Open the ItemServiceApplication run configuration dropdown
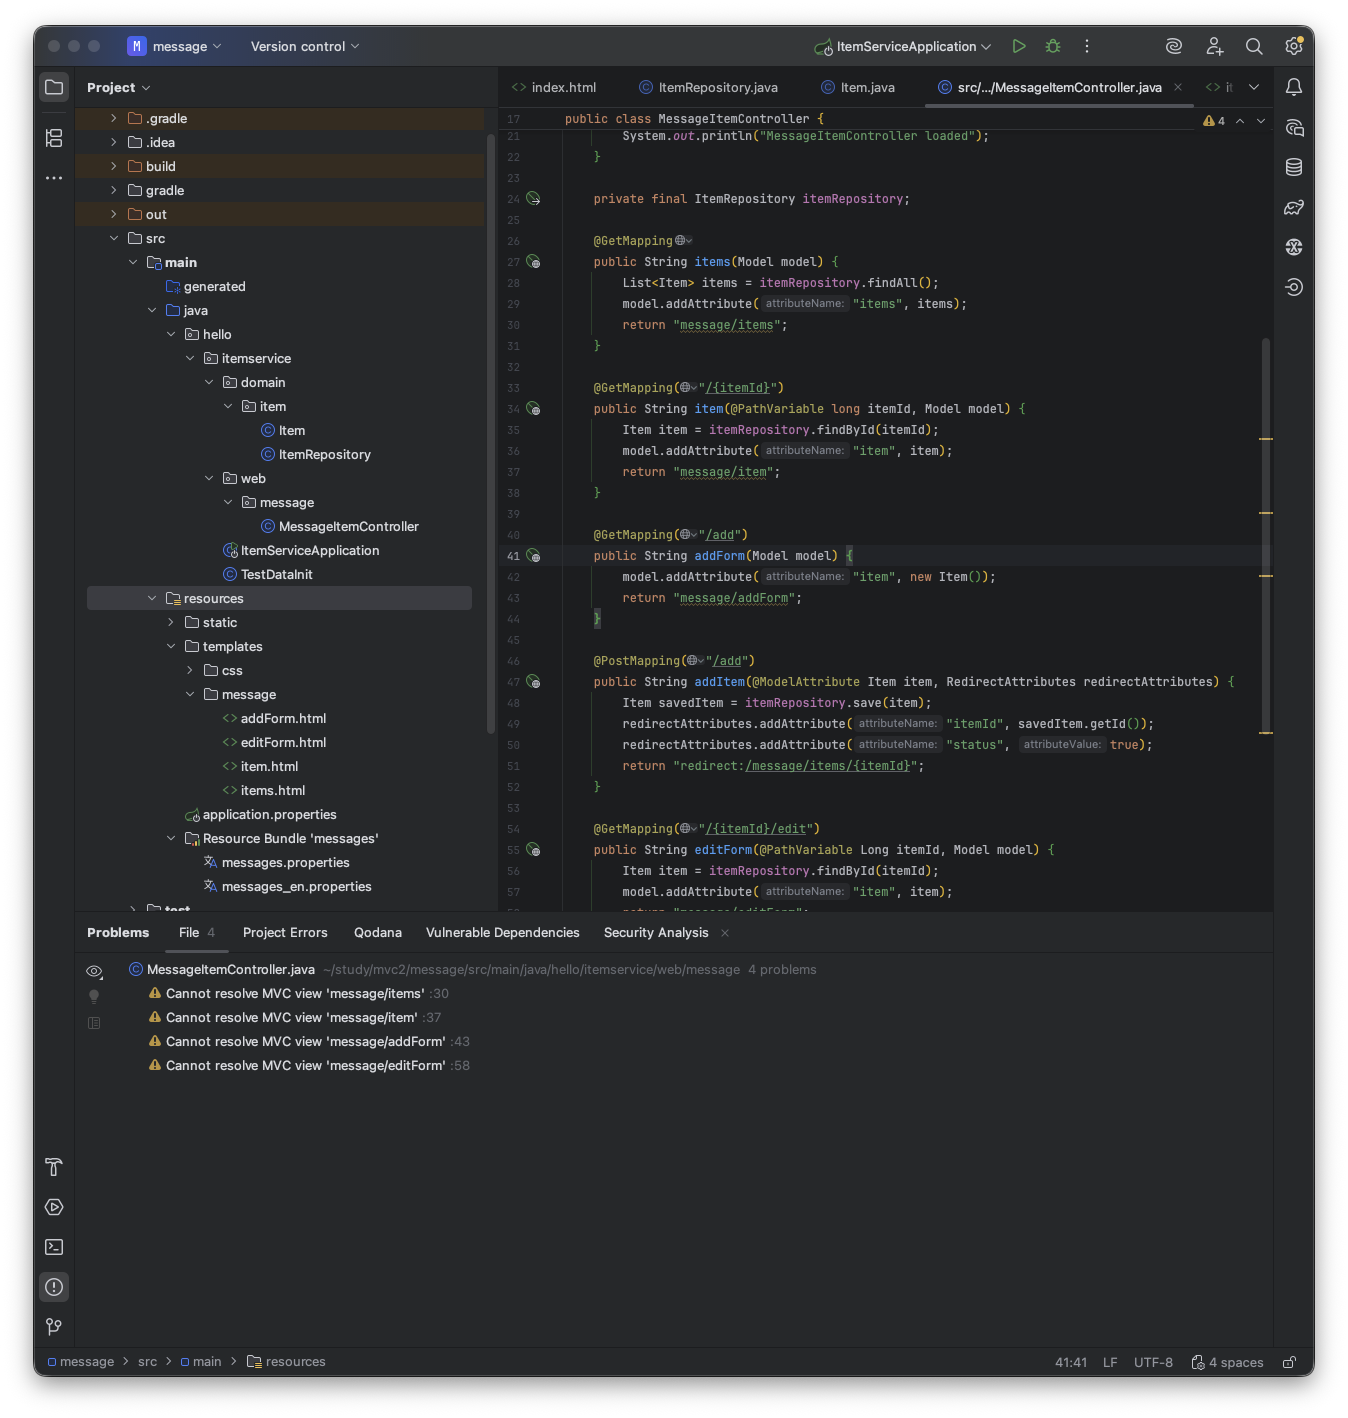This screenshot has width=1348, height=1418. pyautogui.click(x=904, y=46)
